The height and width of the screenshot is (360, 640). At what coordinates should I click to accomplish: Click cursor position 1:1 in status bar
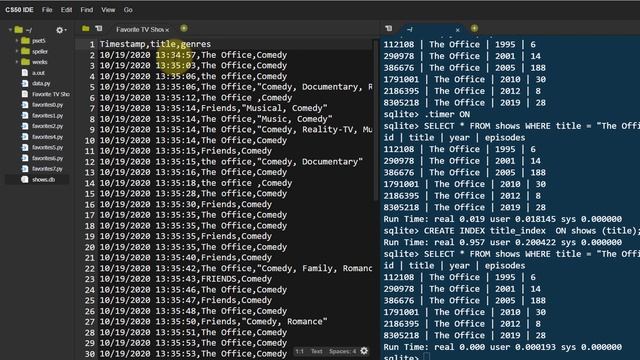(x=300, y=351)
